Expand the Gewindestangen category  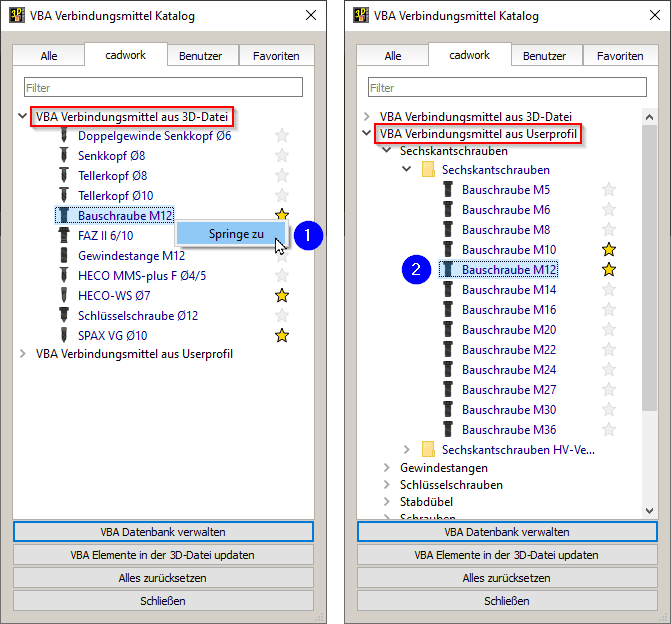(389, 468)
